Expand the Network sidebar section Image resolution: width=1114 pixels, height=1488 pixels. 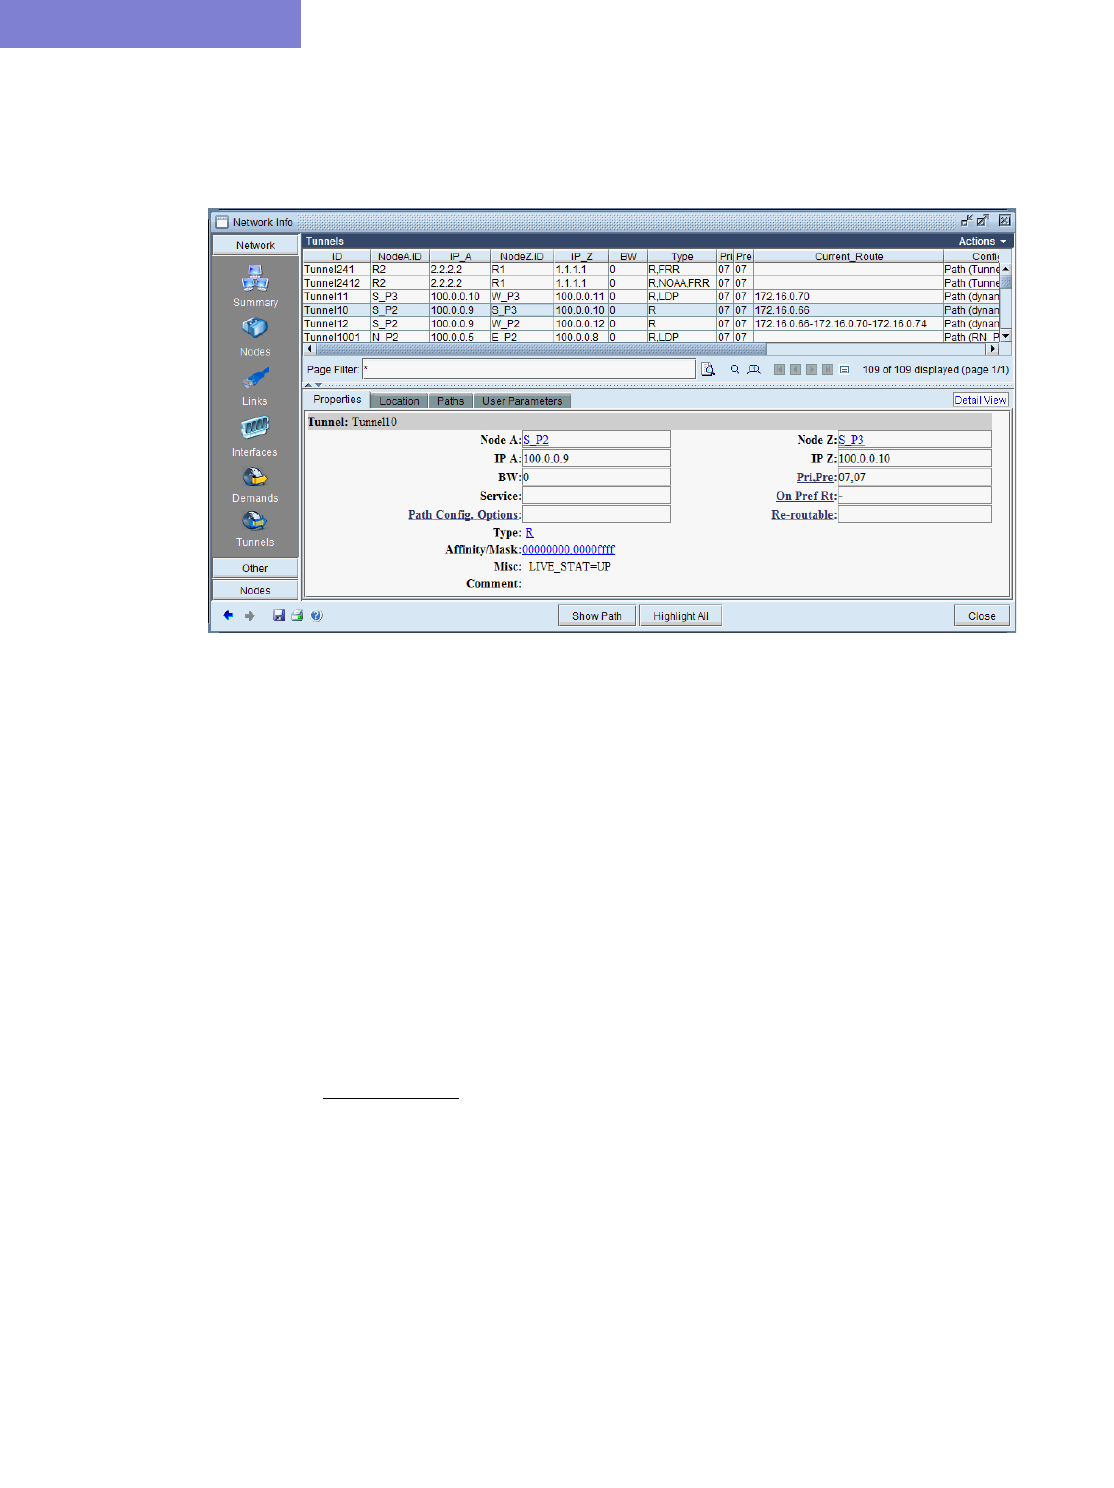[x=255, y=245]
